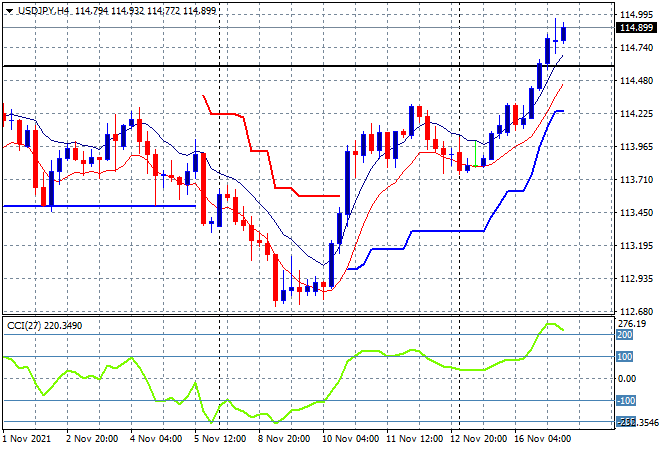Select the 114.225 price axis label

pos(636,114)
